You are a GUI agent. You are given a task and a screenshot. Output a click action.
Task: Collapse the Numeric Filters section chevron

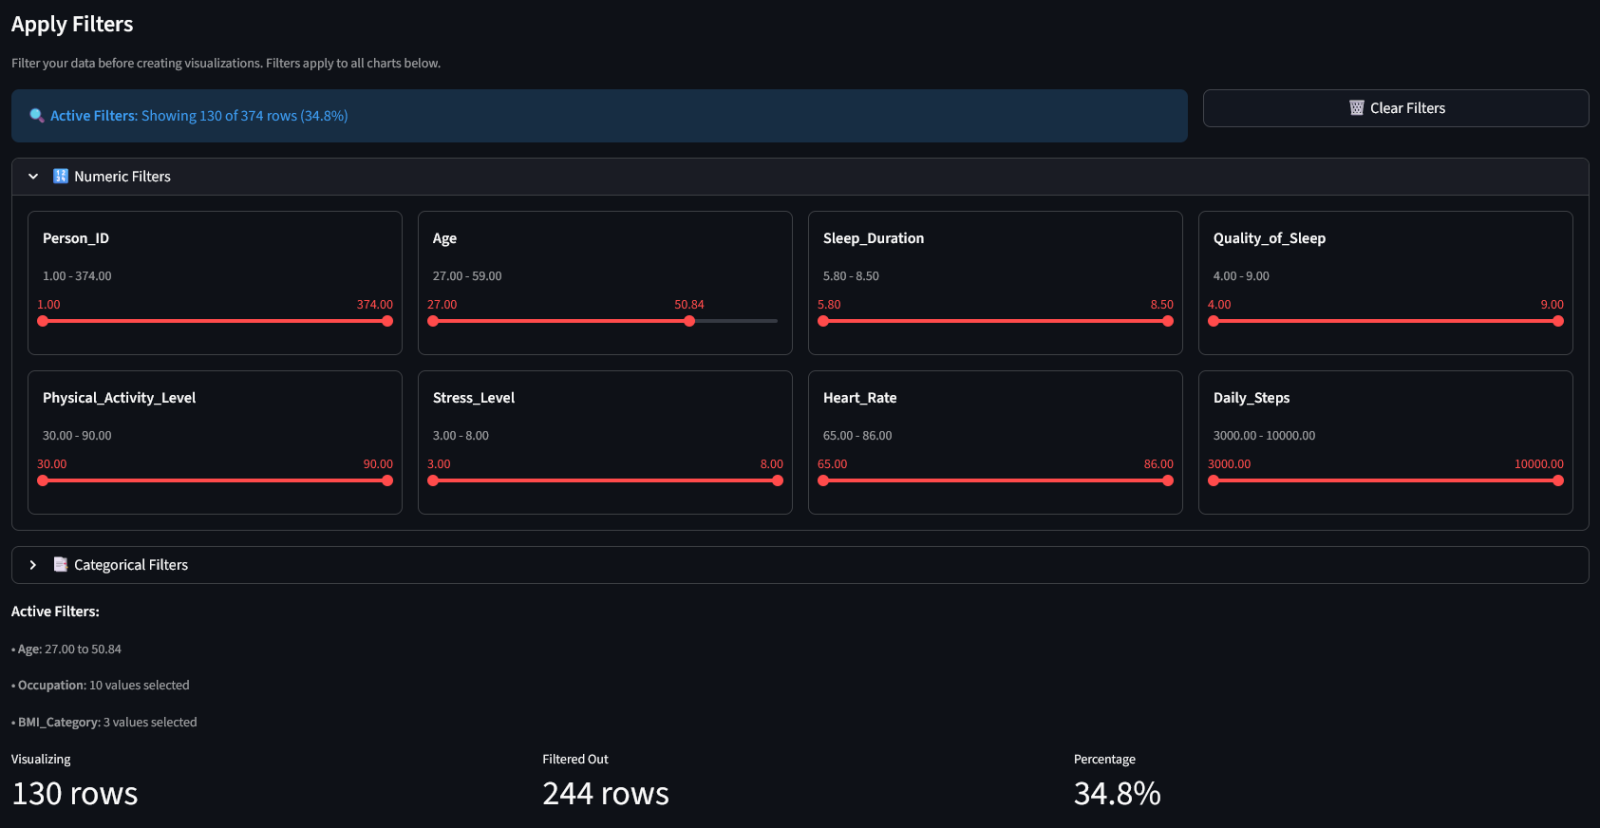33,176
